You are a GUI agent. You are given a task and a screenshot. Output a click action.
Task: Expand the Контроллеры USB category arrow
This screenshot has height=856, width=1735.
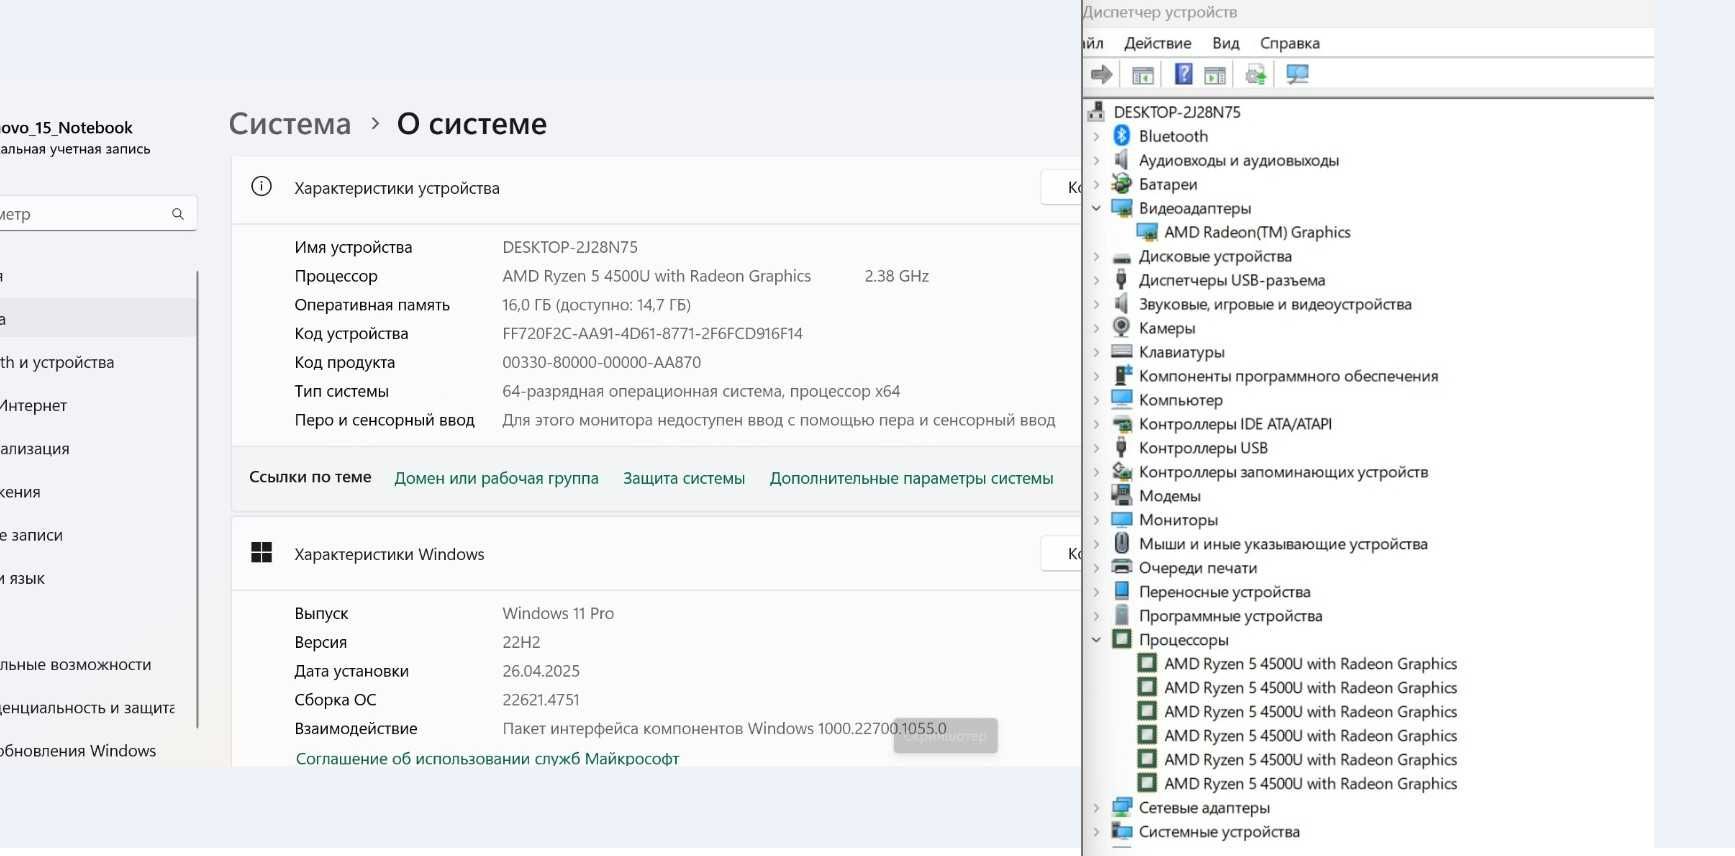tap(1096, 448)
